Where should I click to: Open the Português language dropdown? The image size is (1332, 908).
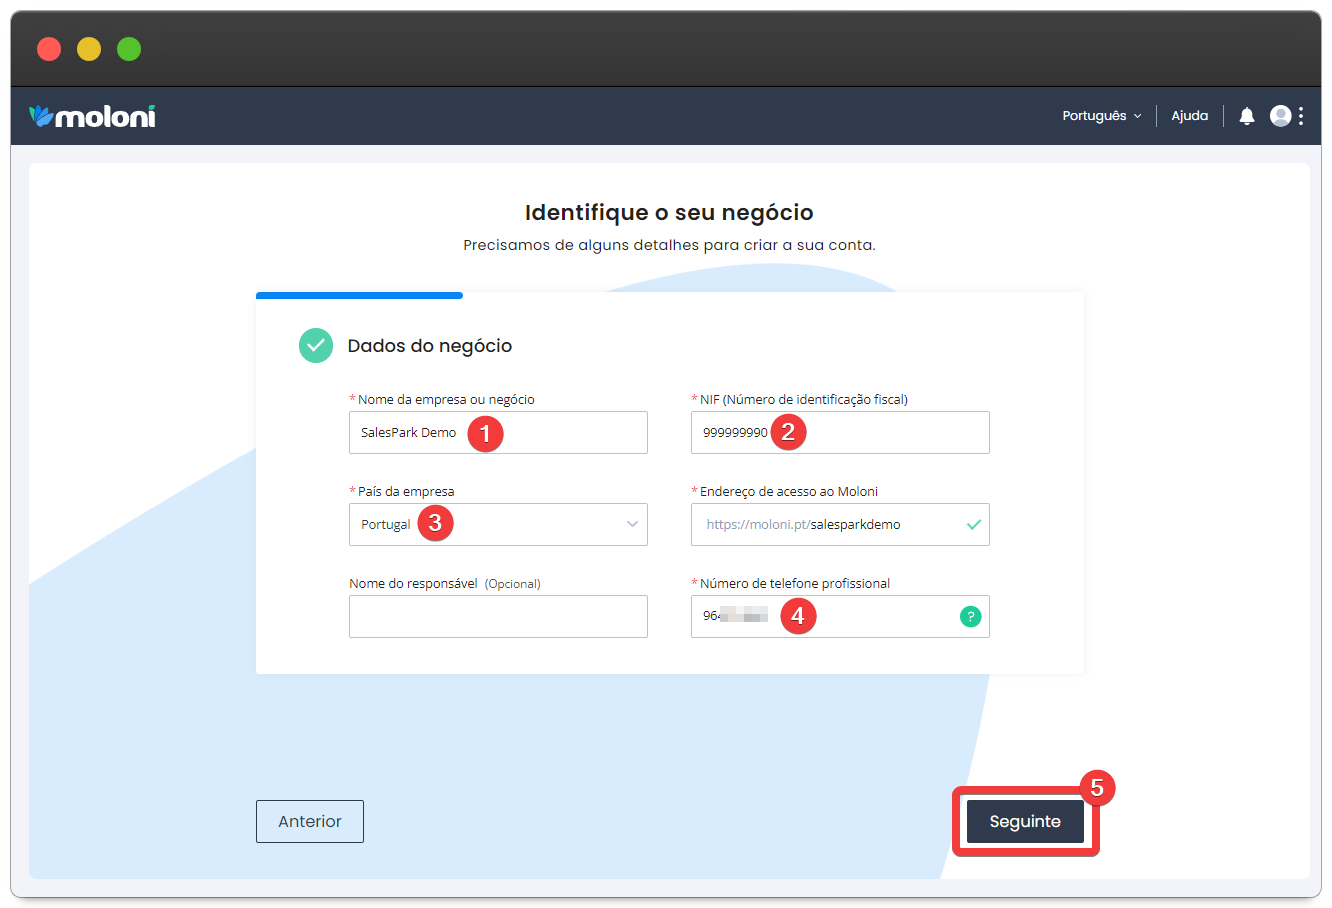coord(1101,116)
